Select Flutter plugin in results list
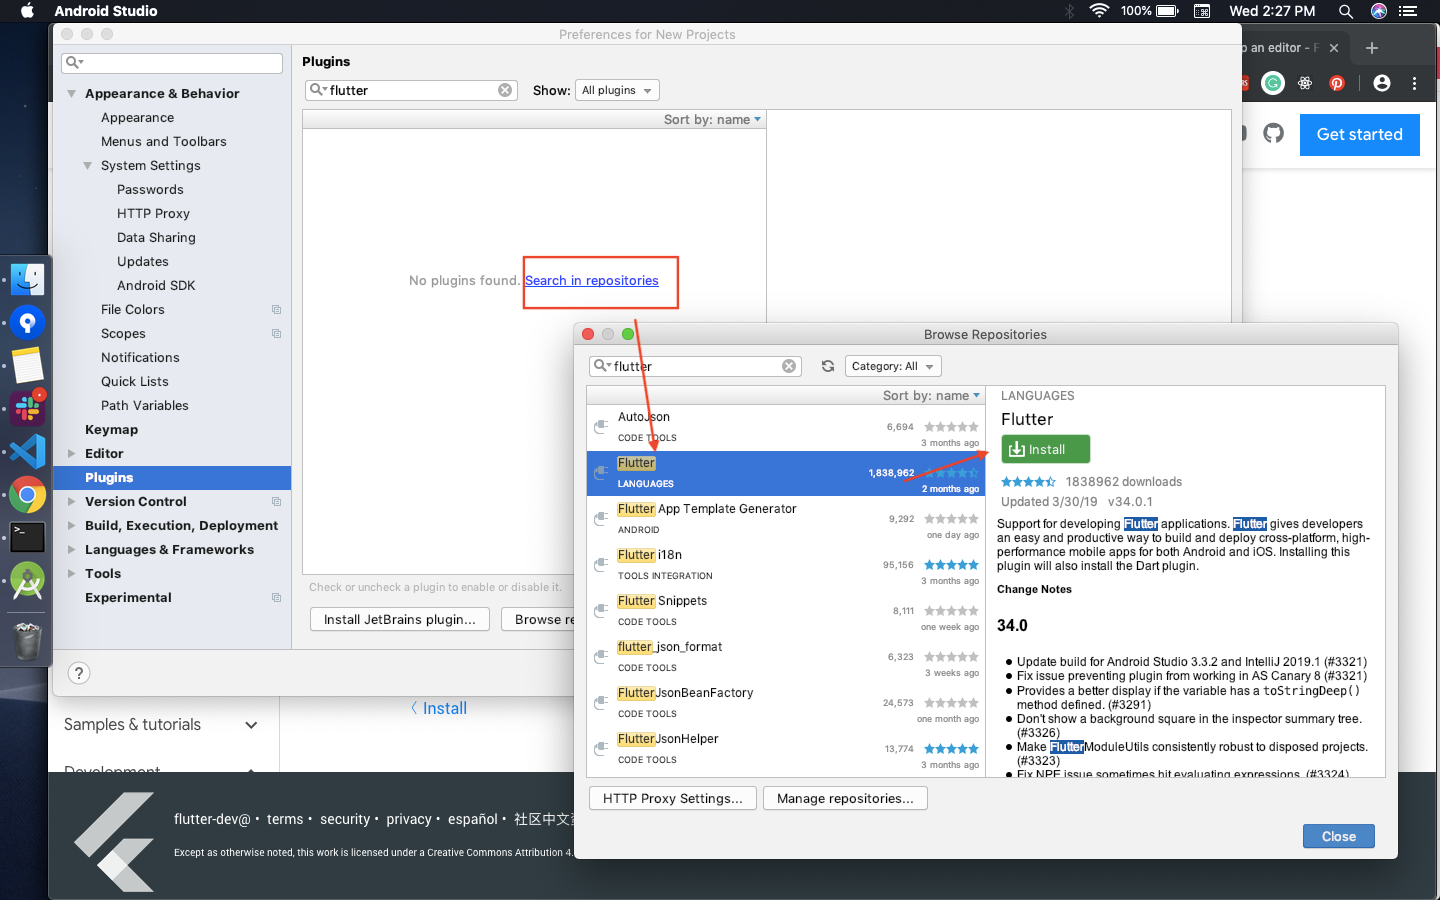The image size is (1440, 900). point(786,473)
